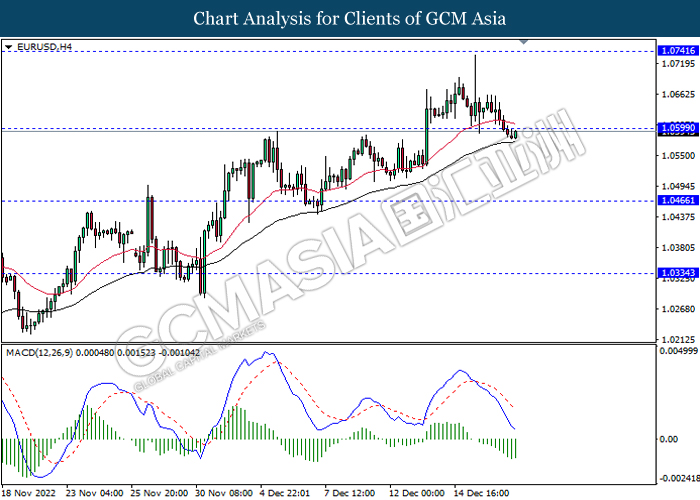Click the 1.07195 price axis value
Image resolution: width=700 pixels, height=500 pixels.
[x=678, y=63]
